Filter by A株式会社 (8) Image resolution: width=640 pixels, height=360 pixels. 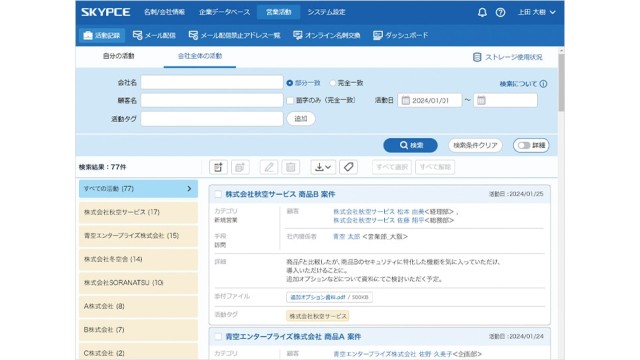pyautogui.click(x=138, y=306)
